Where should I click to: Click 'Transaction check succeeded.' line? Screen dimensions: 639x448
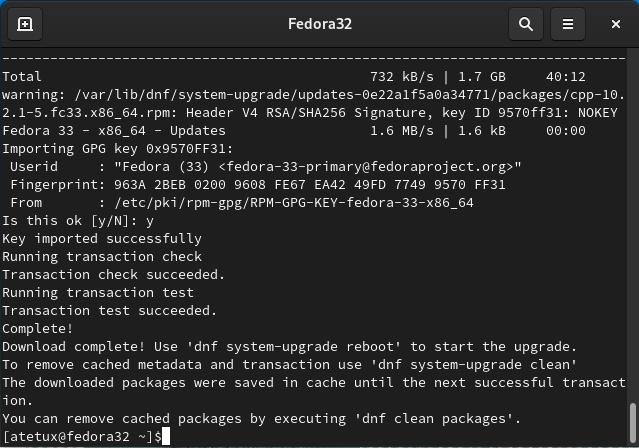click(114, 275)
